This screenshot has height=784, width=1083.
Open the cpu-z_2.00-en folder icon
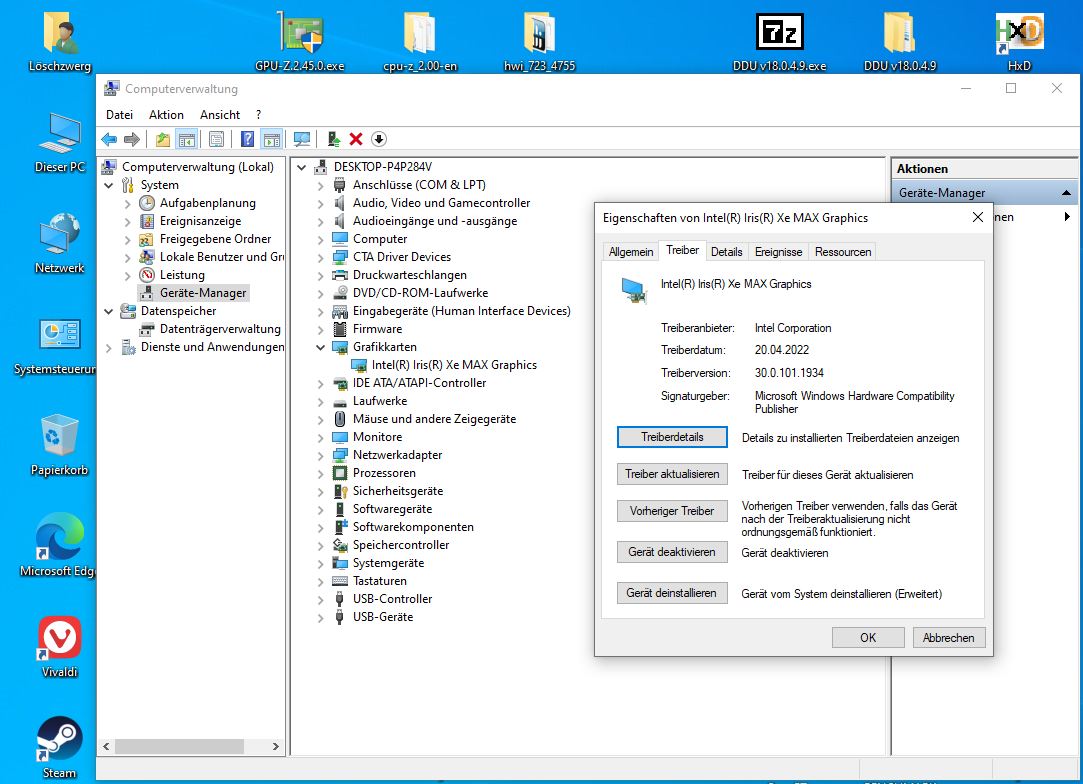tap(420, 41)
